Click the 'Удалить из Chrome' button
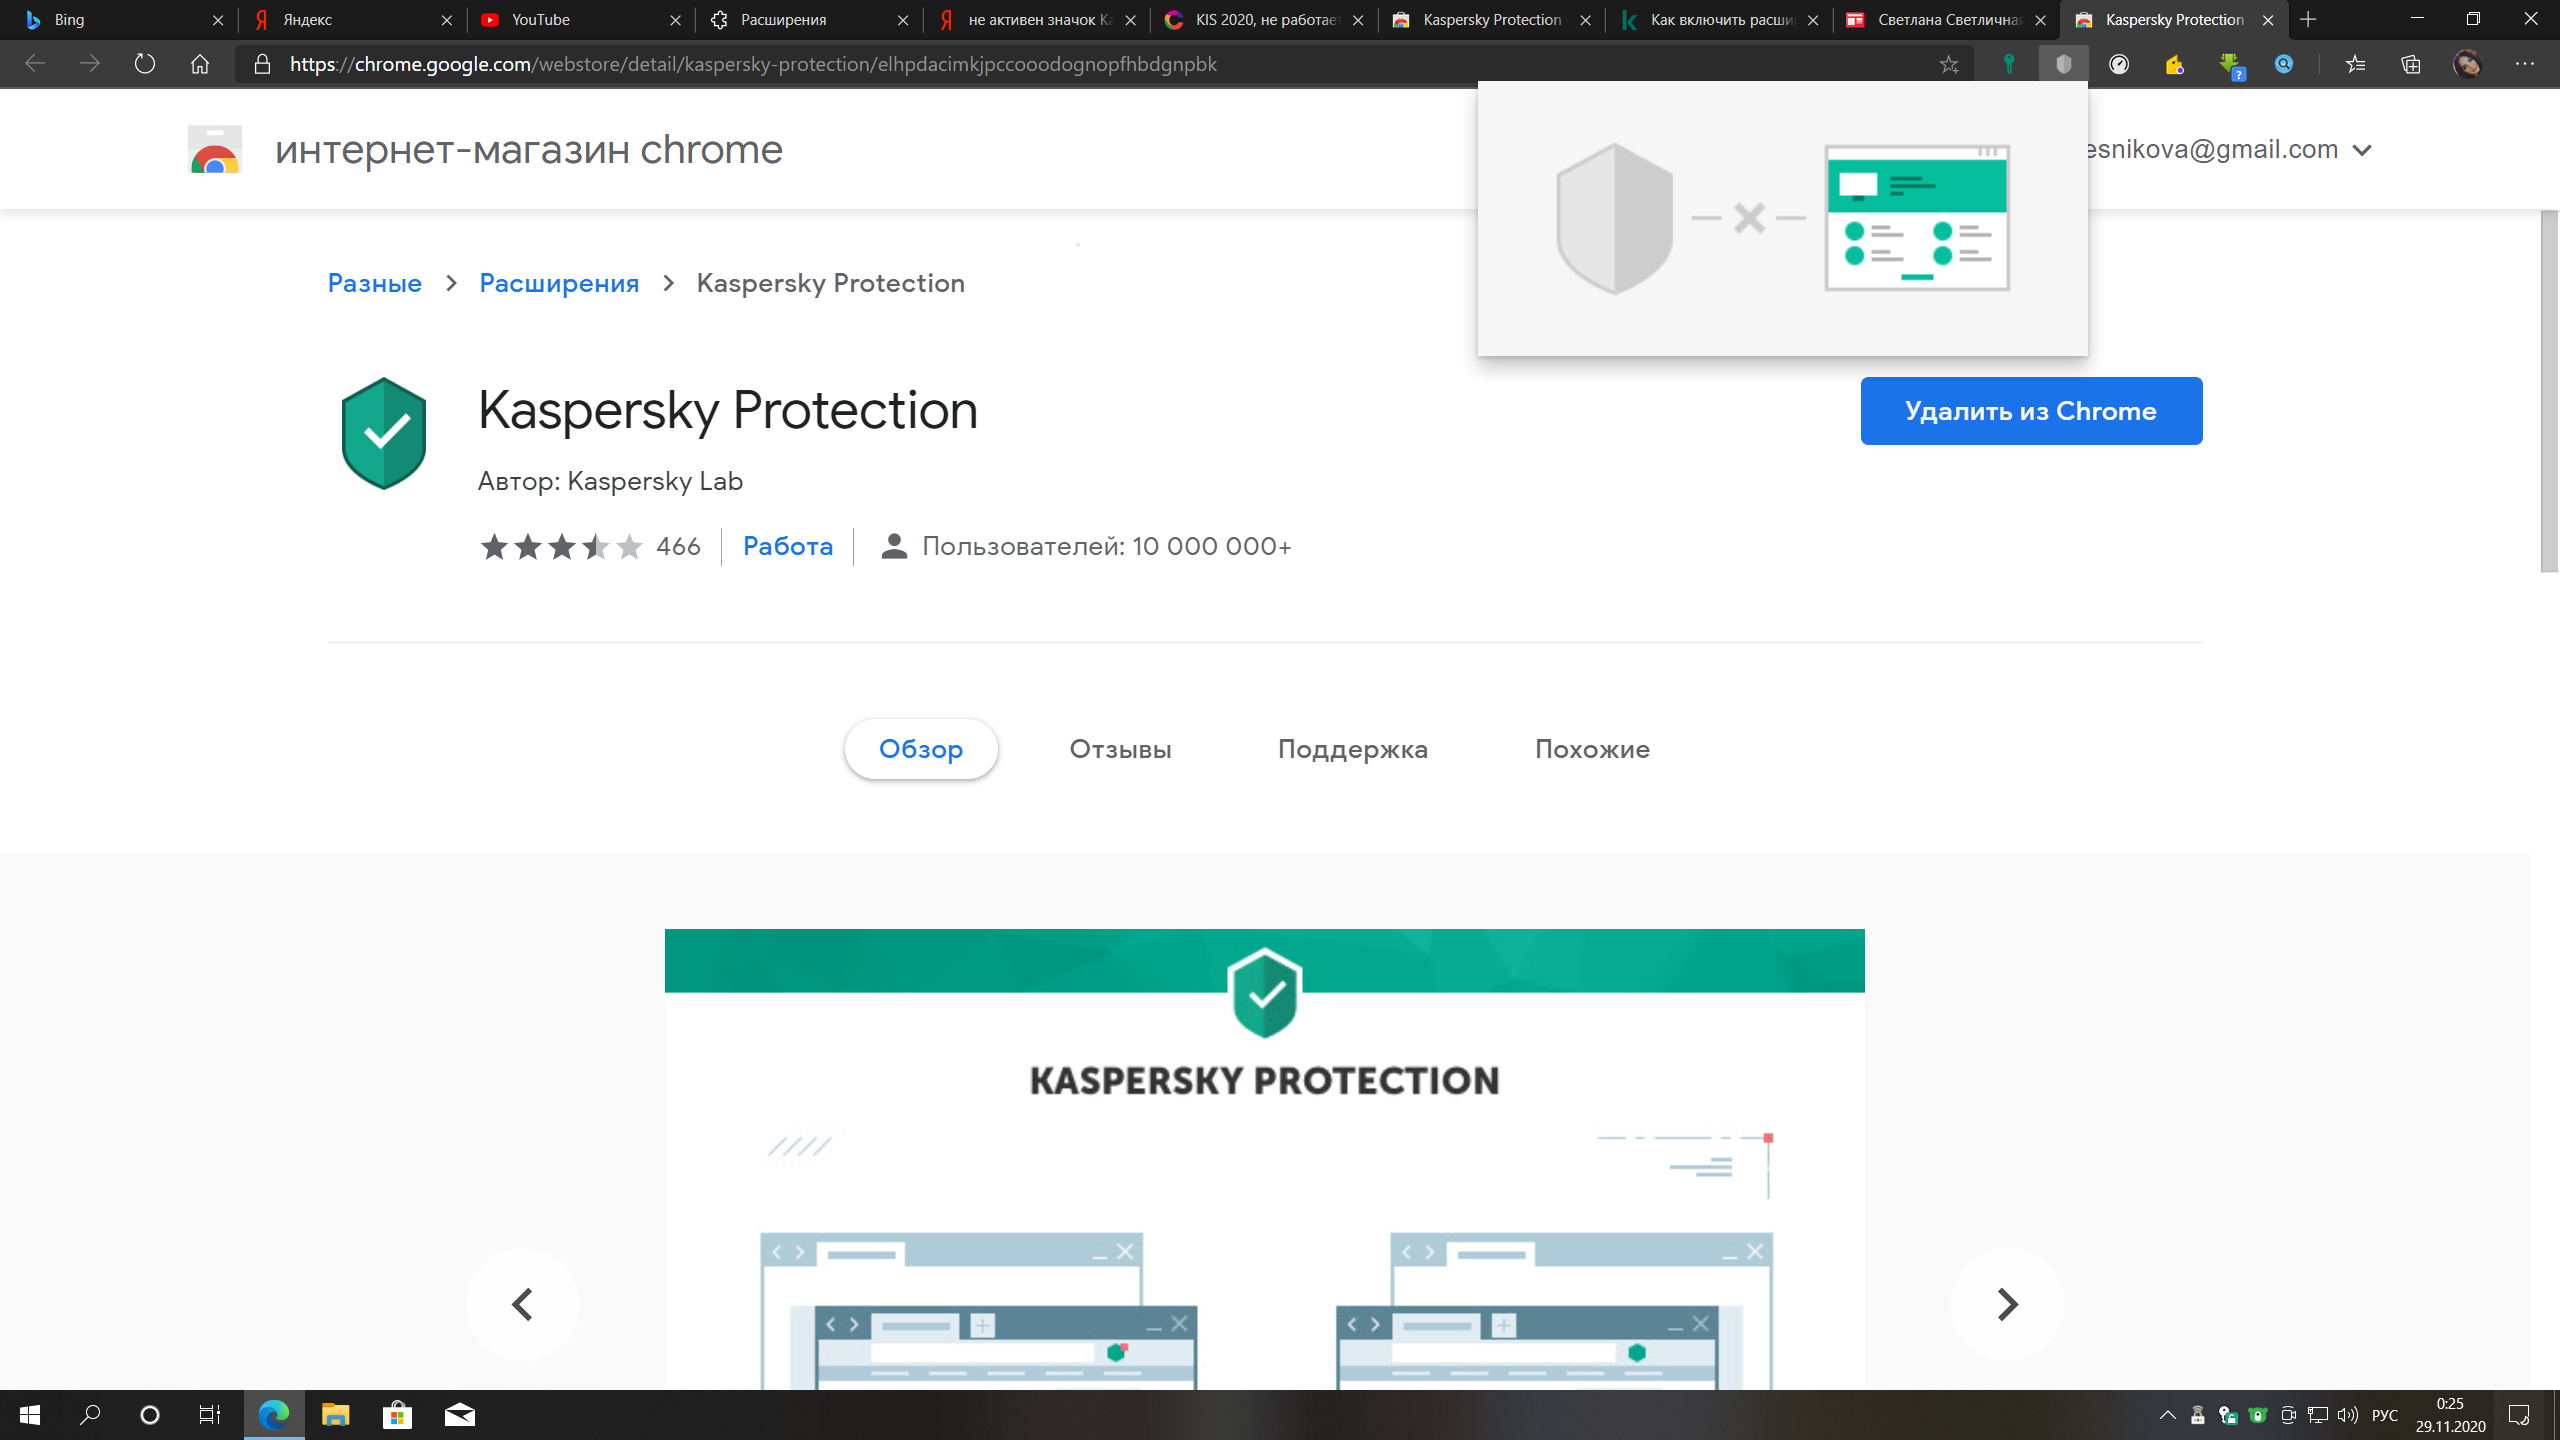This screenshot has width=2560, height=1440. 2031,411
